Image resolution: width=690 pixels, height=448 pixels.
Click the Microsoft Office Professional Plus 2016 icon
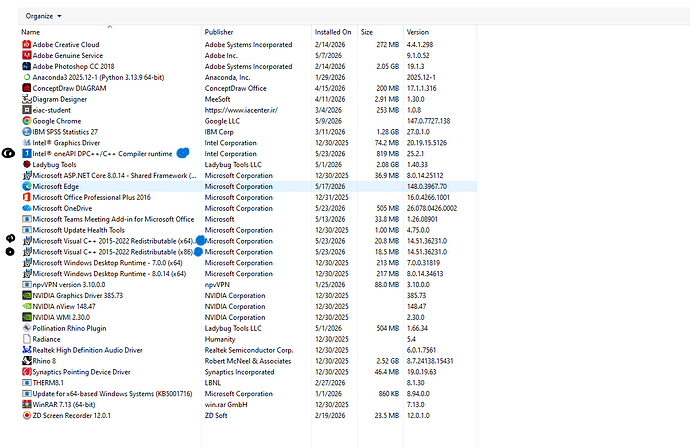click(x=27, y=197)
